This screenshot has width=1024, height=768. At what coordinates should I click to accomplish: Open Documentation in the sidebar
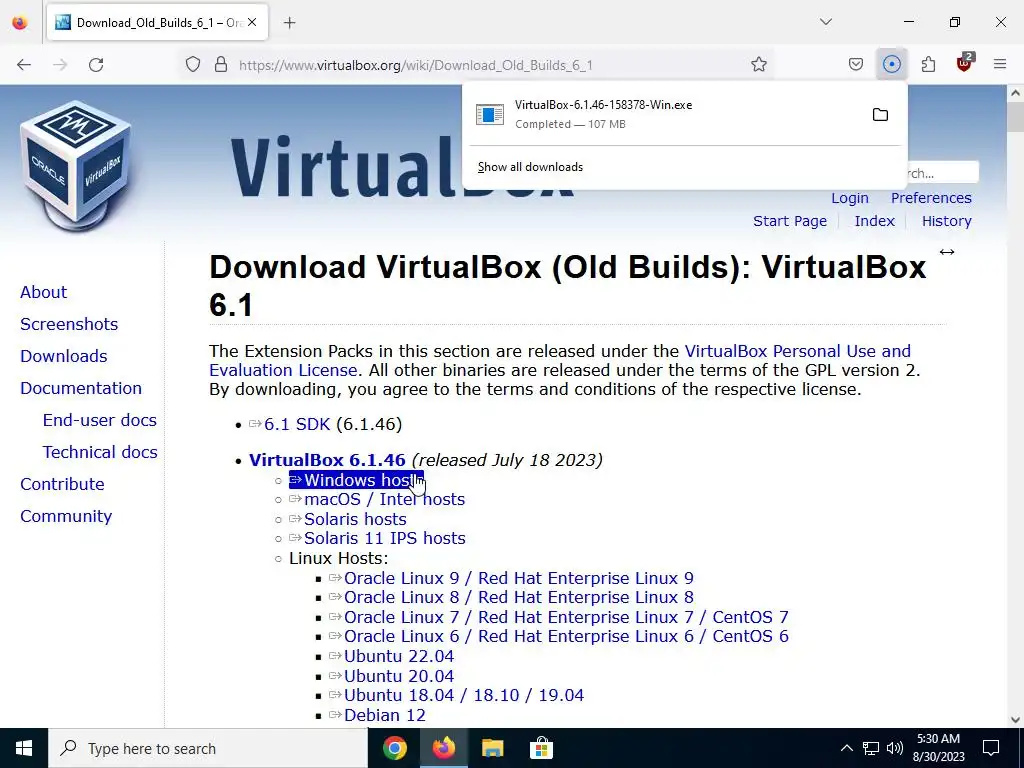pos(81,388)
